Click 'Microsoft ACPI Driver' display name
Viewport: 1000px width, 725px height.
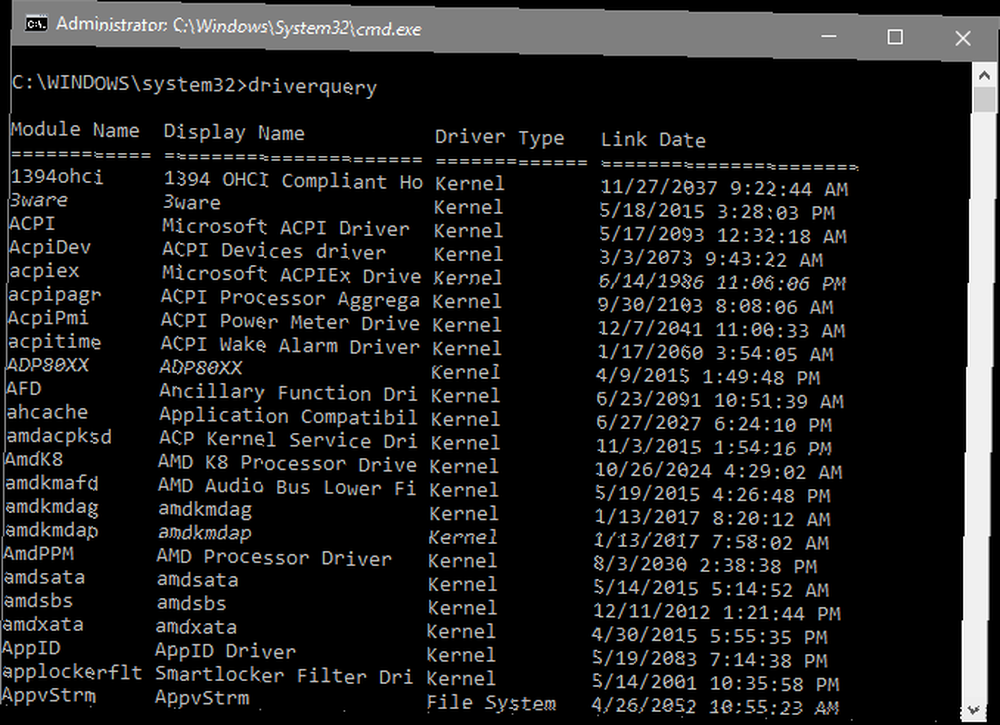click(286, 228)
